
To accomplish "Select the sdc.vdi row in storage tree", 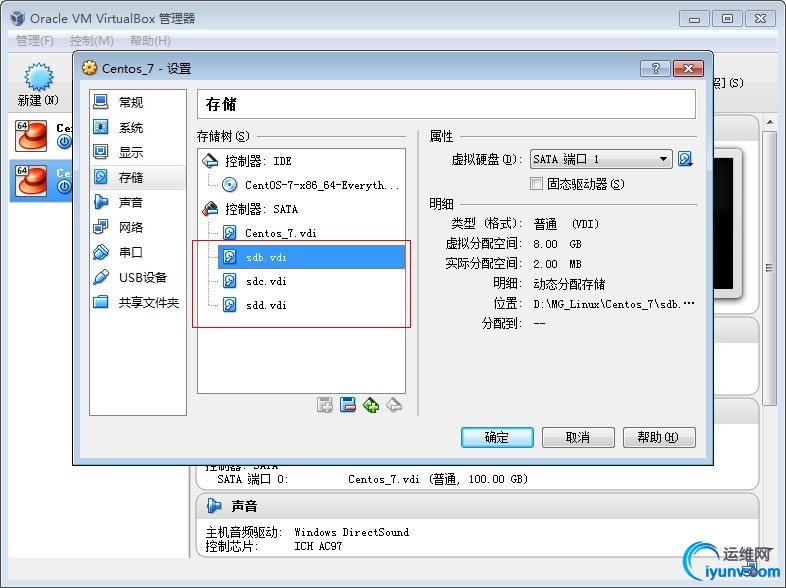I will (x=312, y=281).
